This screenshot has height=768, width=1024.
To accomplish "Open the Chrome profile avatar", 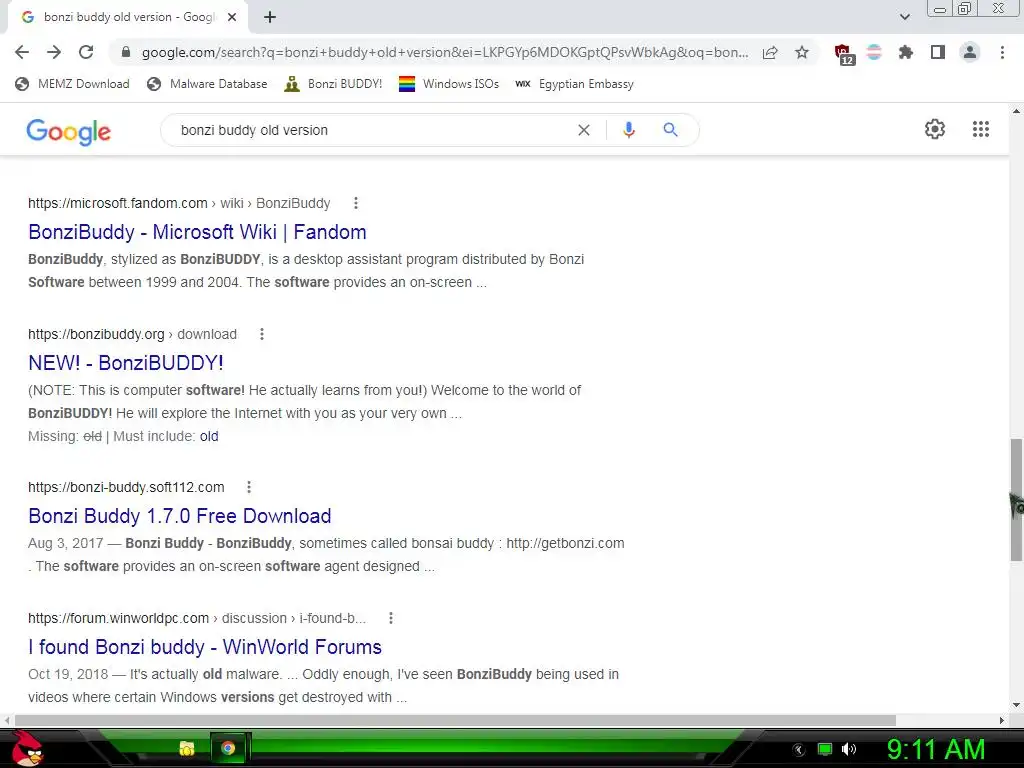I will click(970, 52).
